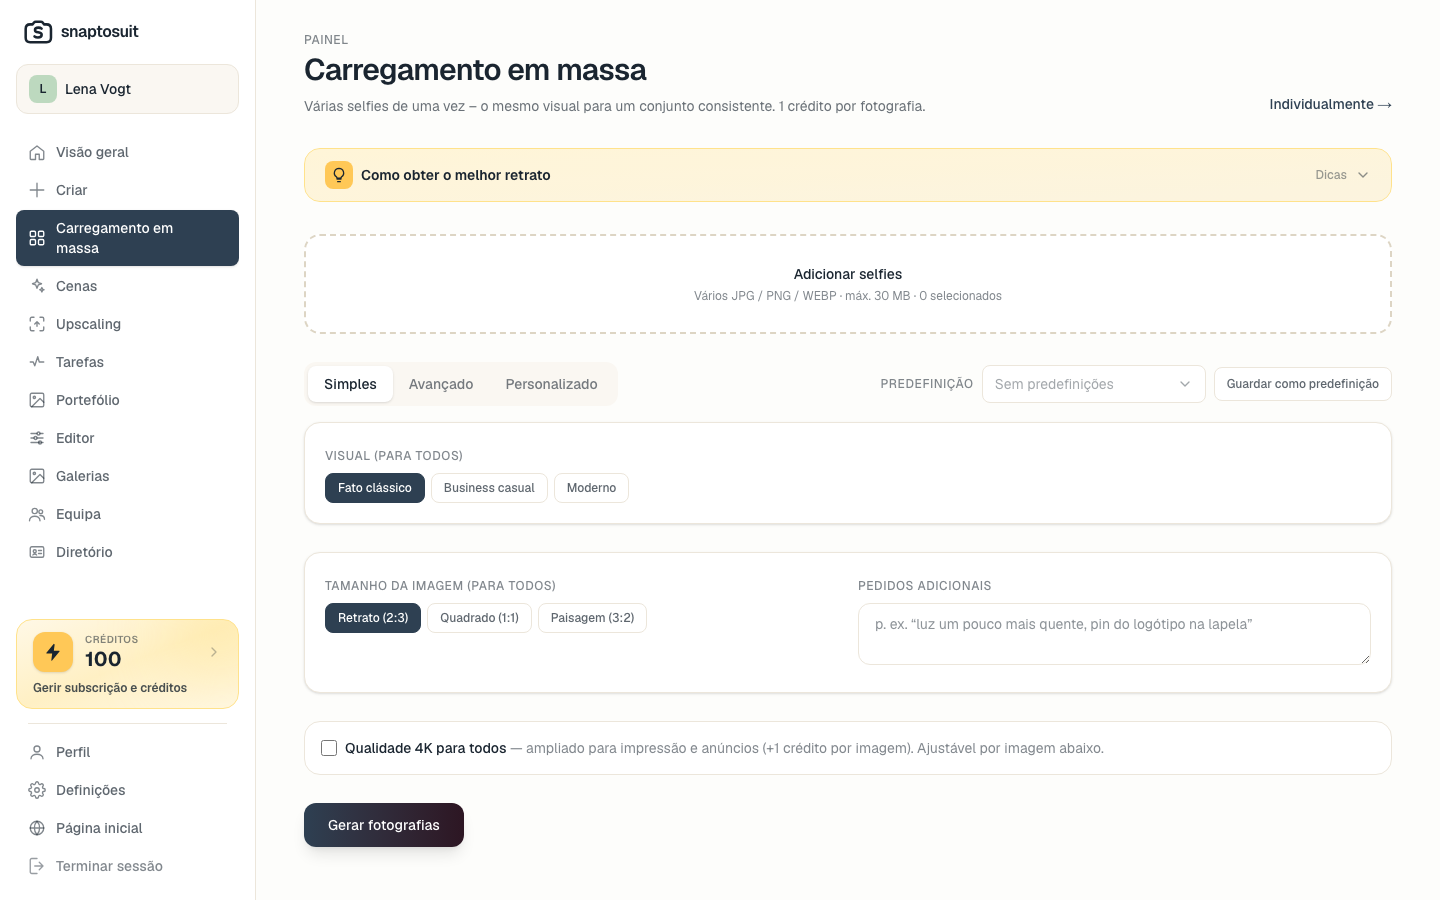Viewport: 1440px width, 900px height.
Task: Click Guardar como predefinição button
Action: click(1302, 384)
